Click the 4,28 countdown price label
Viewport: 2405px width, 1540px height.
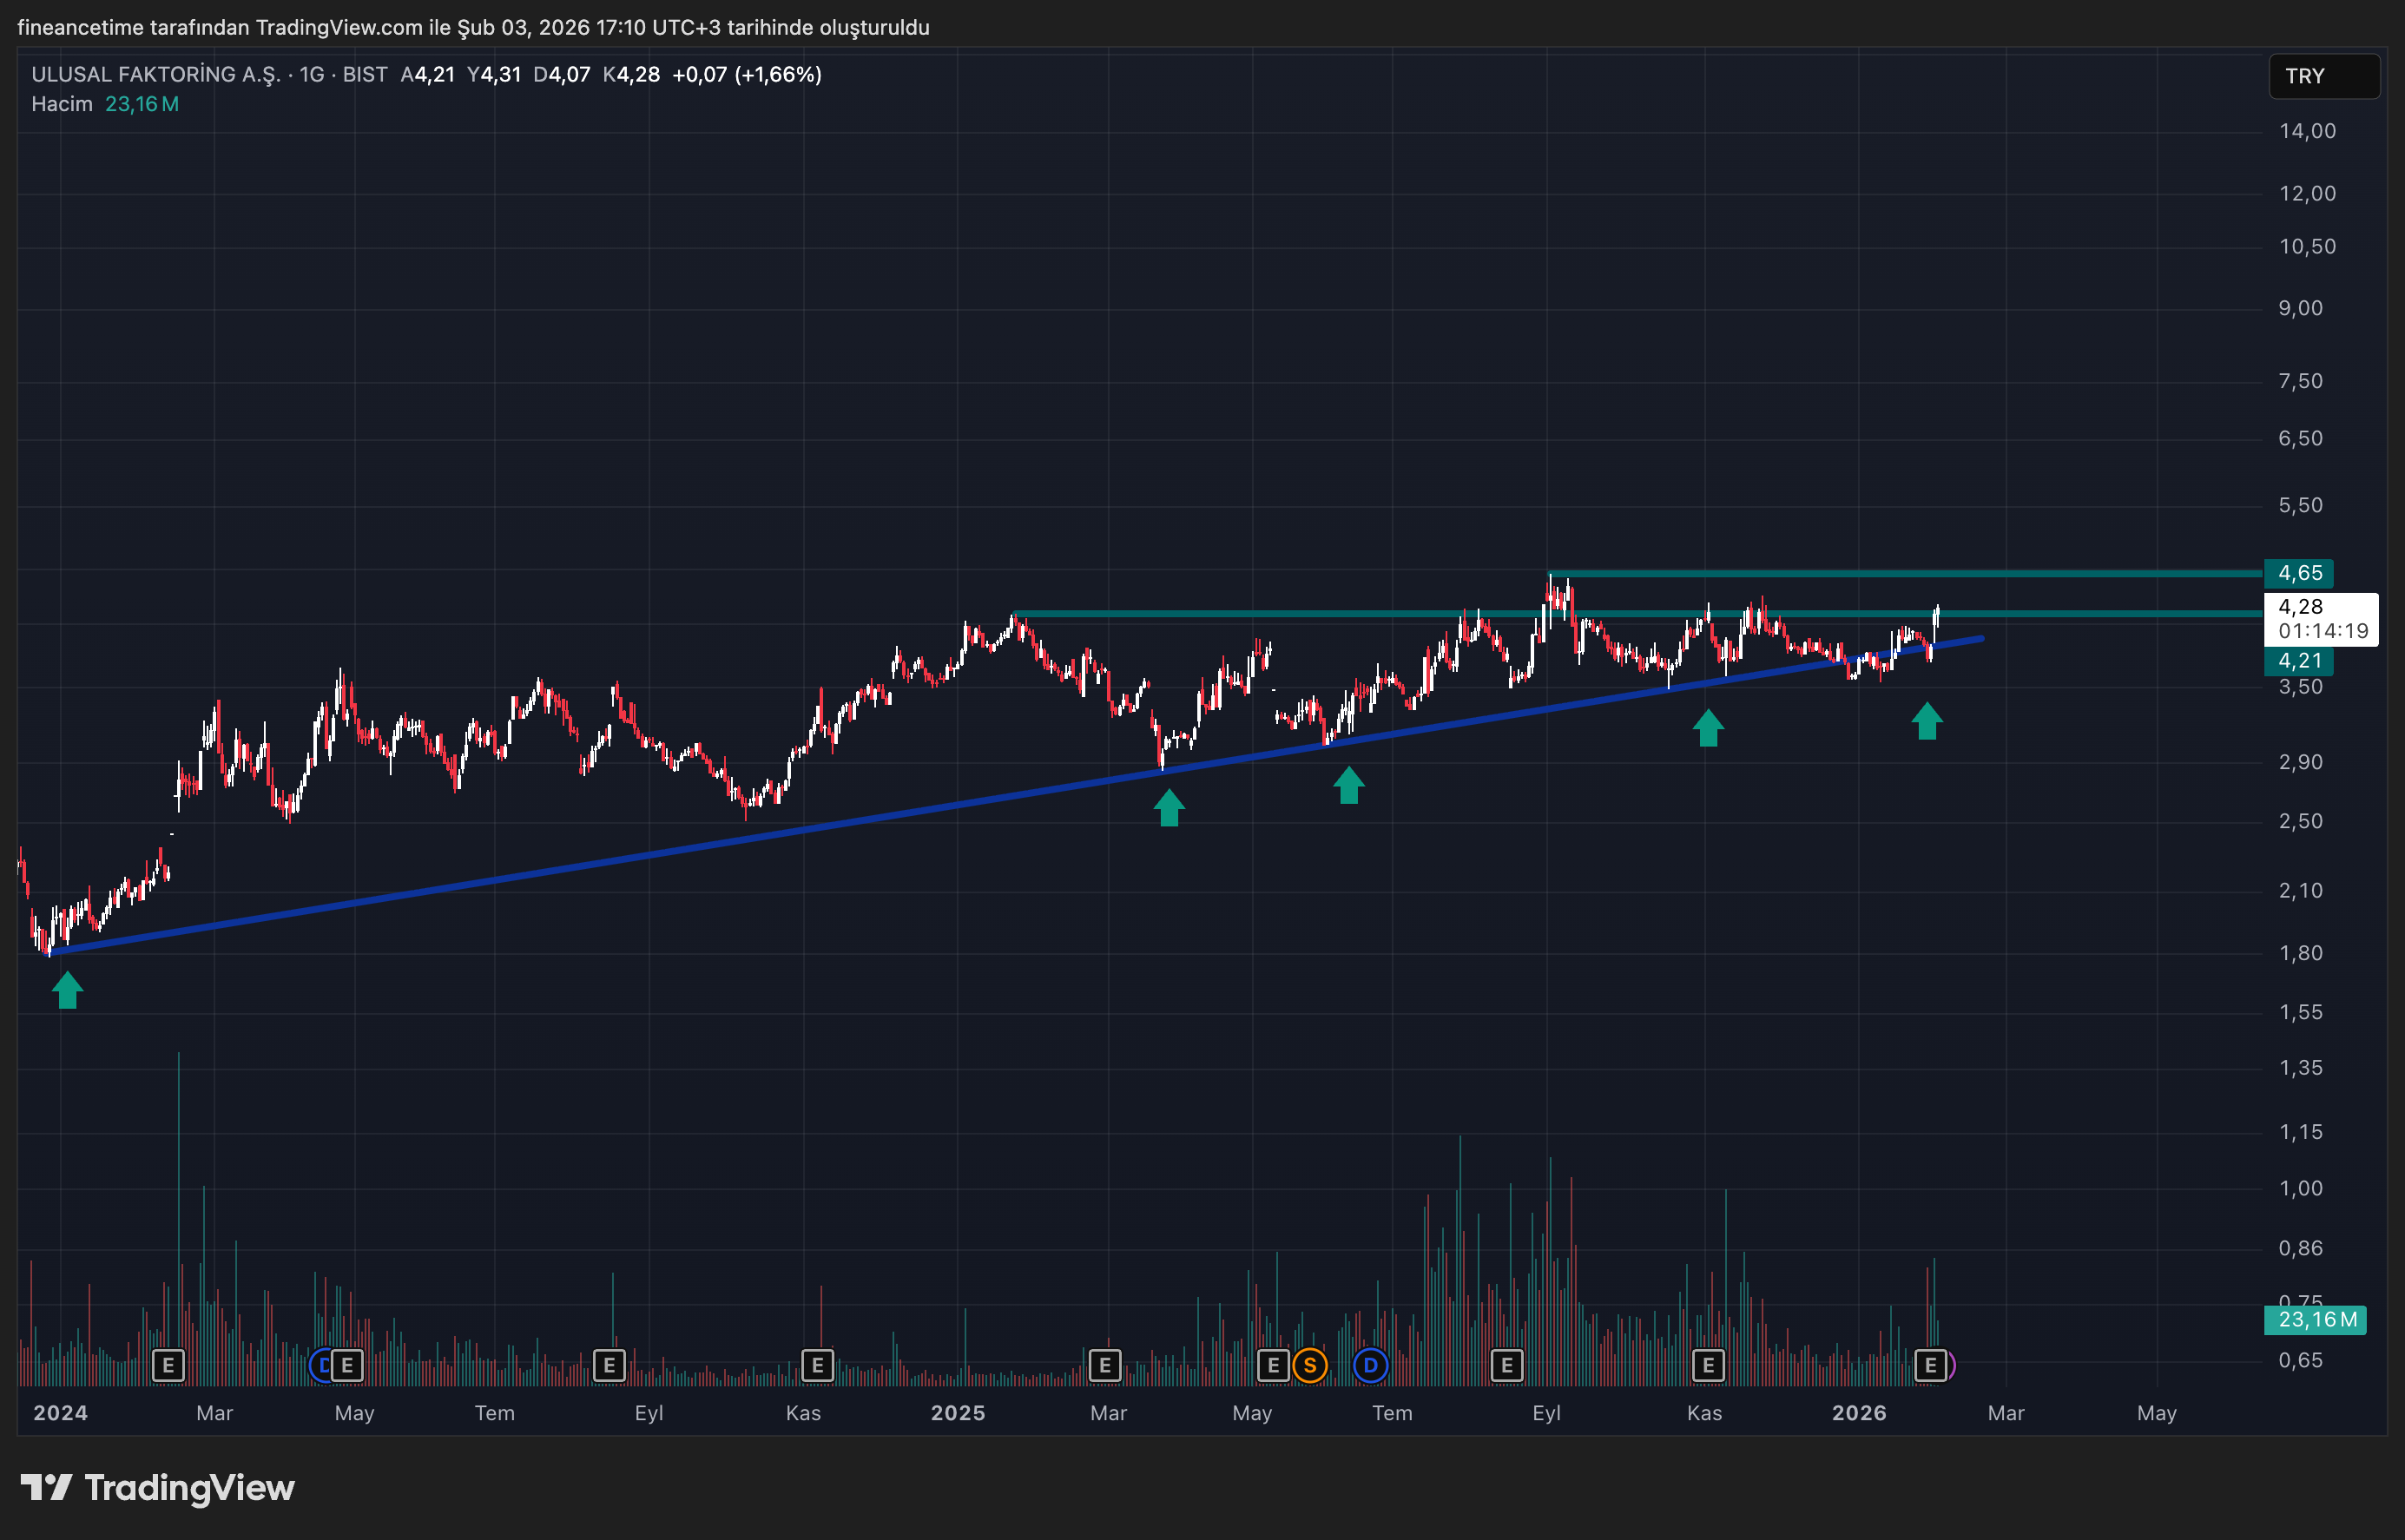[x=2320, y=618]
